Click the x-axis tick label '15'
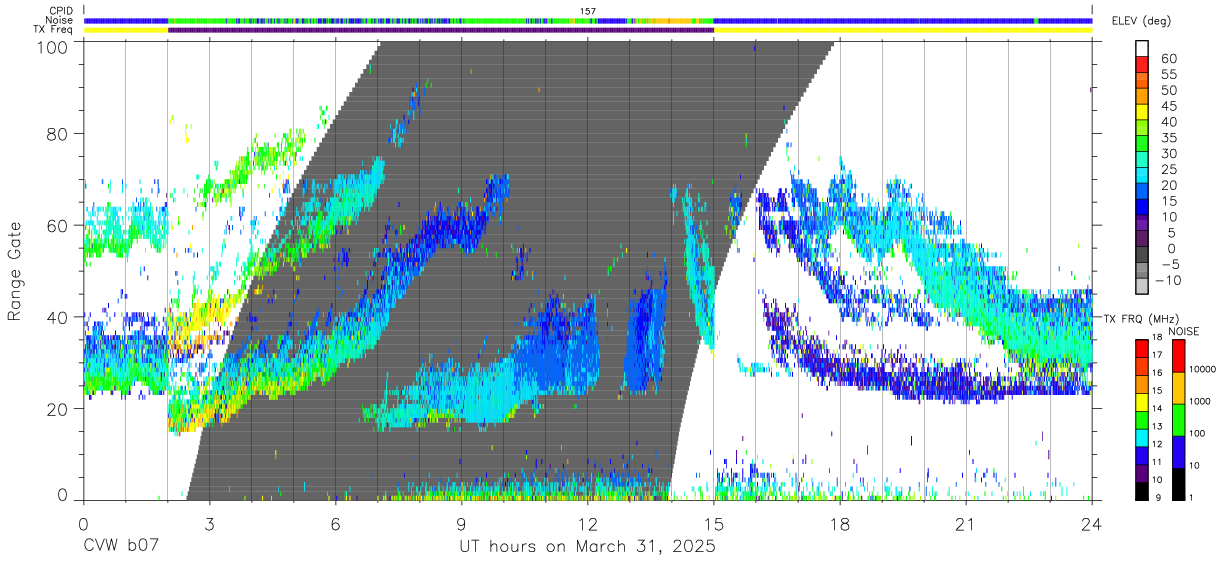This screenshot has width=1228, height=567. click(x=714, y=524)
